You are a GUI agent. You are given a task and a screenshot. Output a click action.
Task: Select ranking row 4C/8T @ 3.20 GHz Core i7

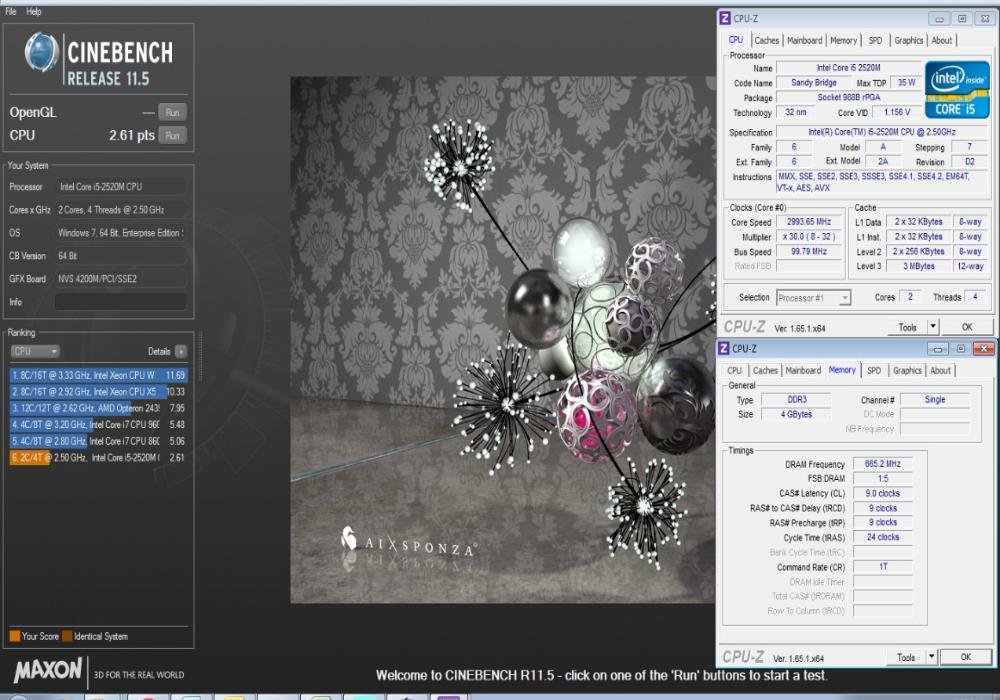pos(99,425)
